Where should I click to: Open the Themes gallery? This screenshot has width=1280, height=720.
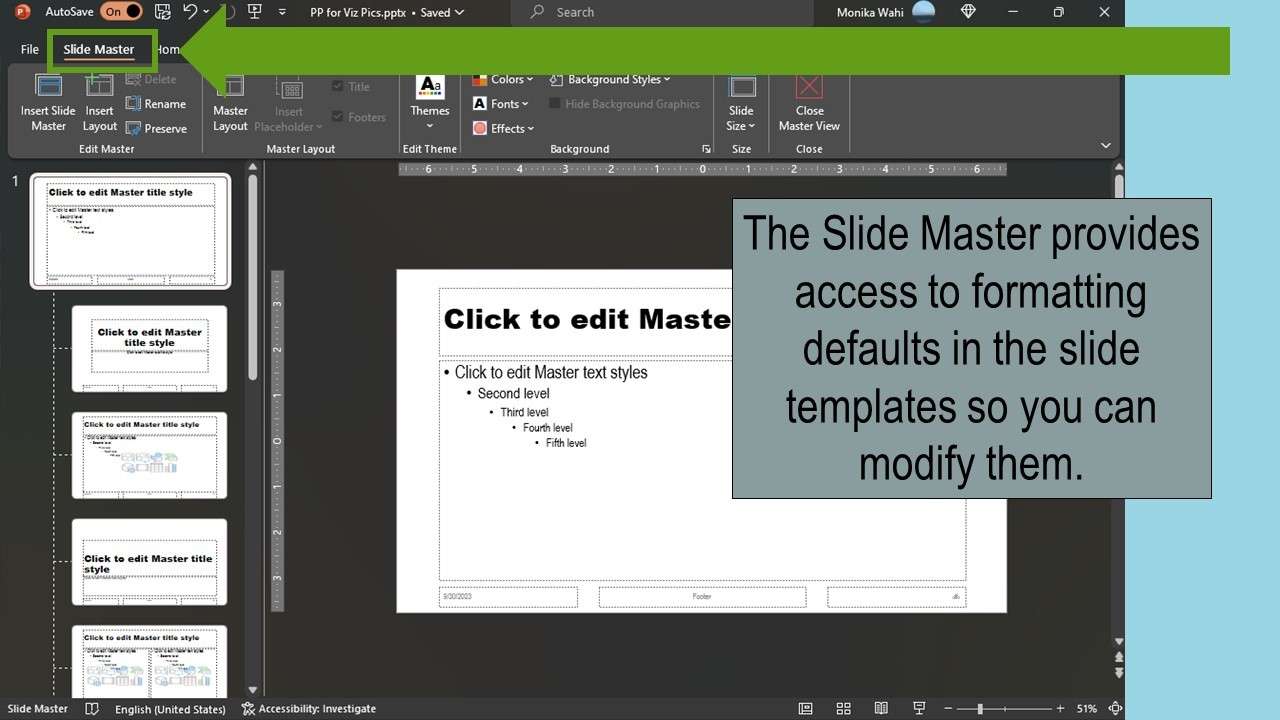pyautogui.click(x=429, y=103)
